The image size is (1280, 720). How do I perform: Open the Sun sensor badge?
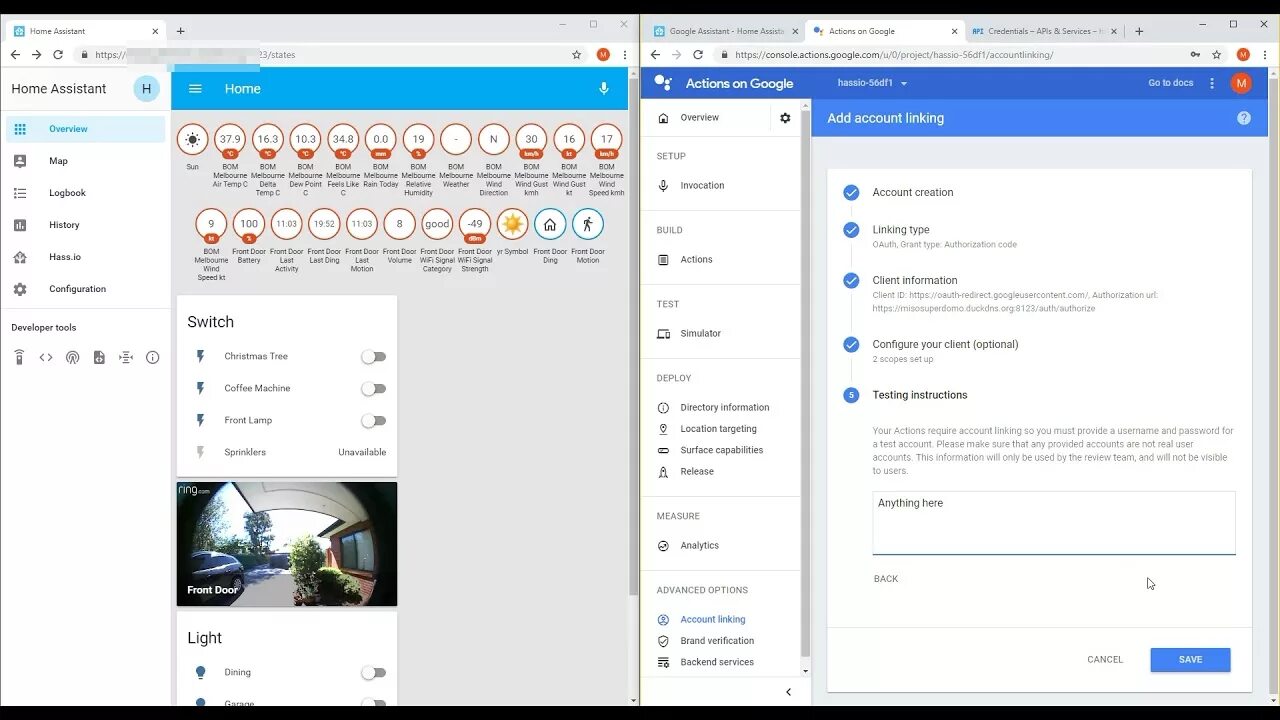tap(192, 139)
